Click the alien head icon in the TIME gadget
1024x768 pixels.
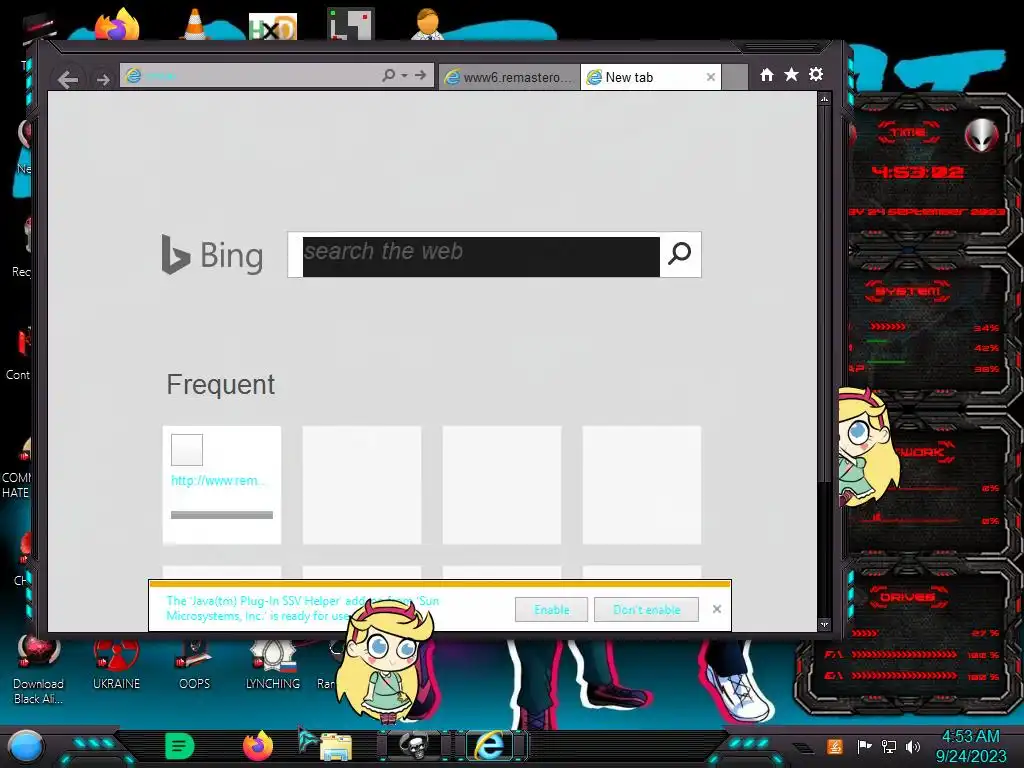pyautogui.click(x=982, y=136)
